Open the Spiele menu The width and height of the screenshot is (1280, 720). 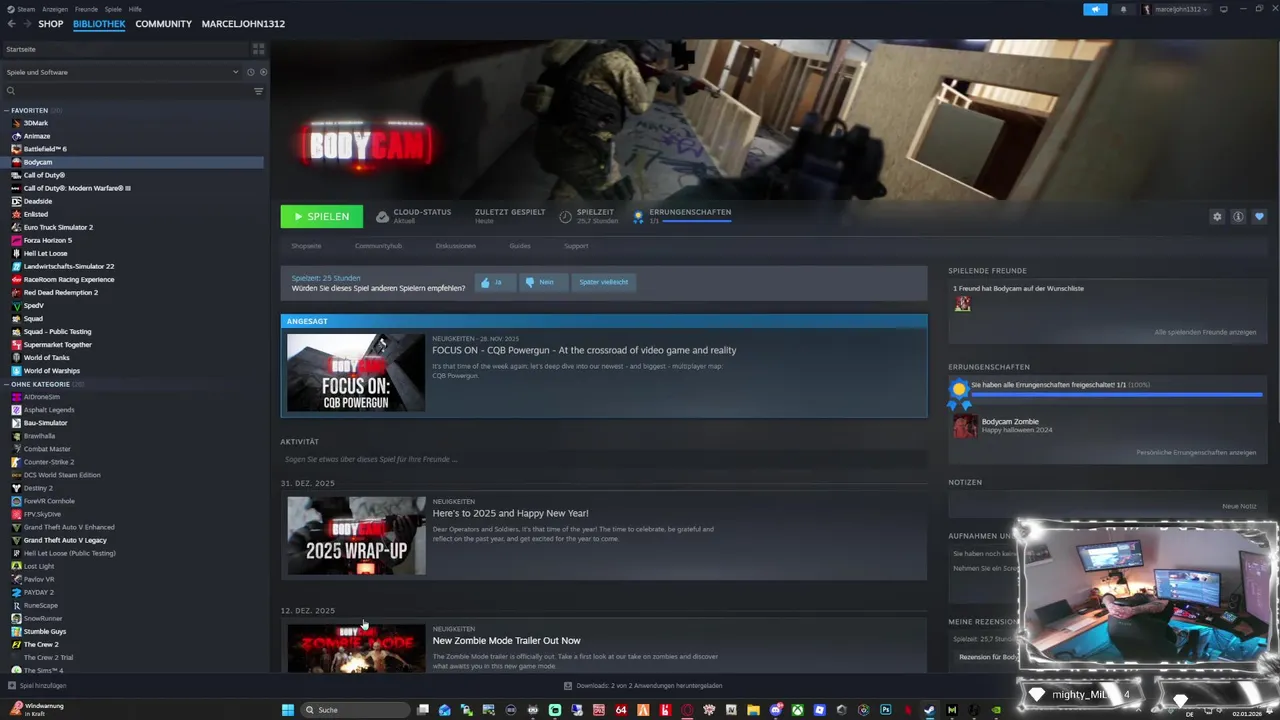tap(113, 9)
